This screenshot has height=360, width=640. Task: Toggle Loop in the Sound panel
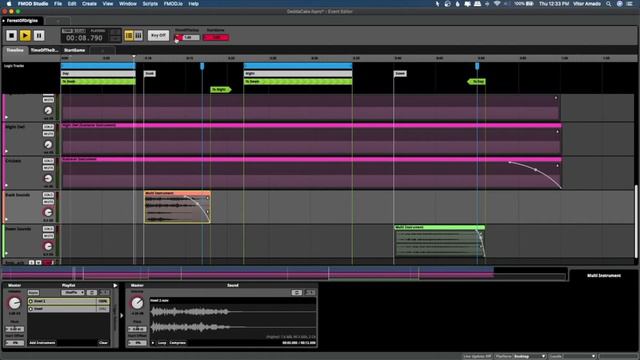tap(162, 343)
